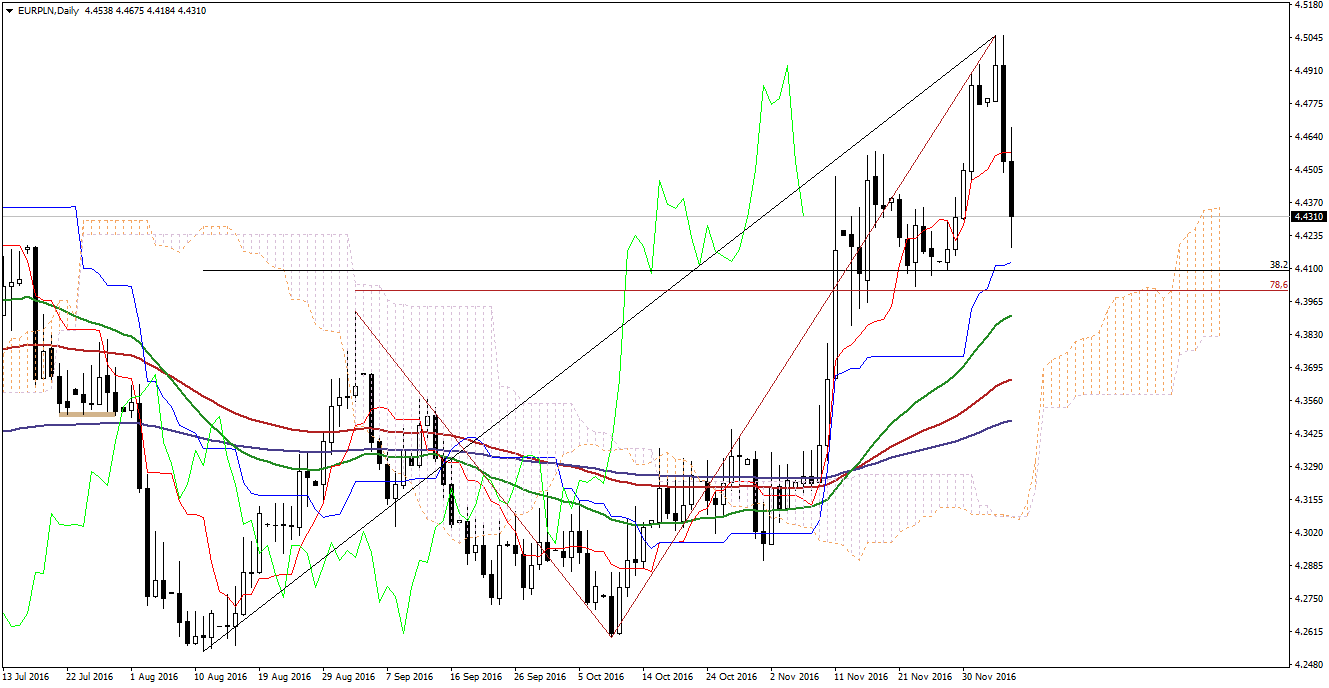This screenshot has height=688, width=1329.
Task: Click the 4.4640 price axis label
Action: (1308, 137)
